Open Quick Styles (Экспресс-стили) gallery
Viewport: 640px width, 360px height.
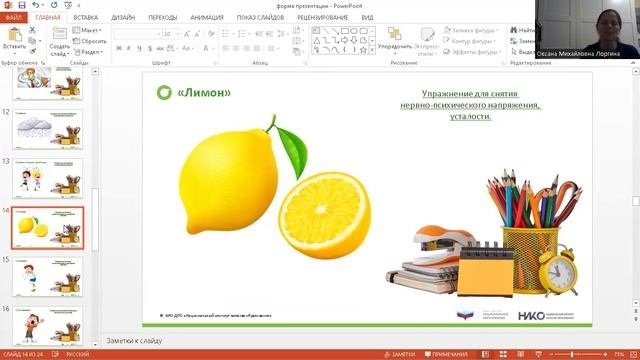click(x=427, y=41)
